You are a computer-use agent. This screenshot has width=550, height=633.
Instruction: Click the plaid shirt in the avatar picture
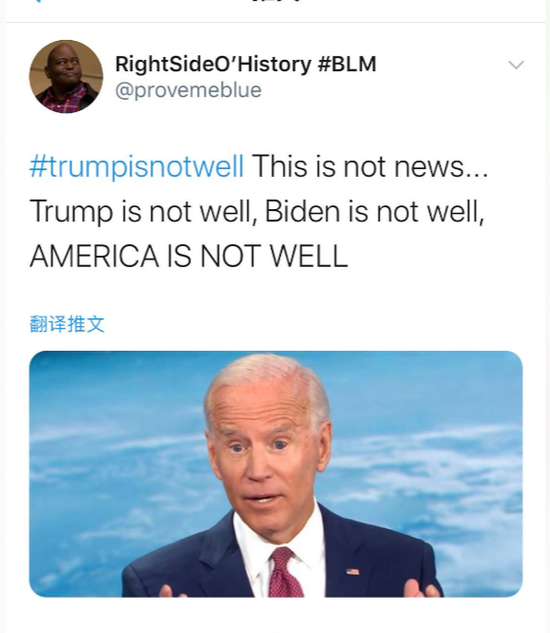pos(65,101)
